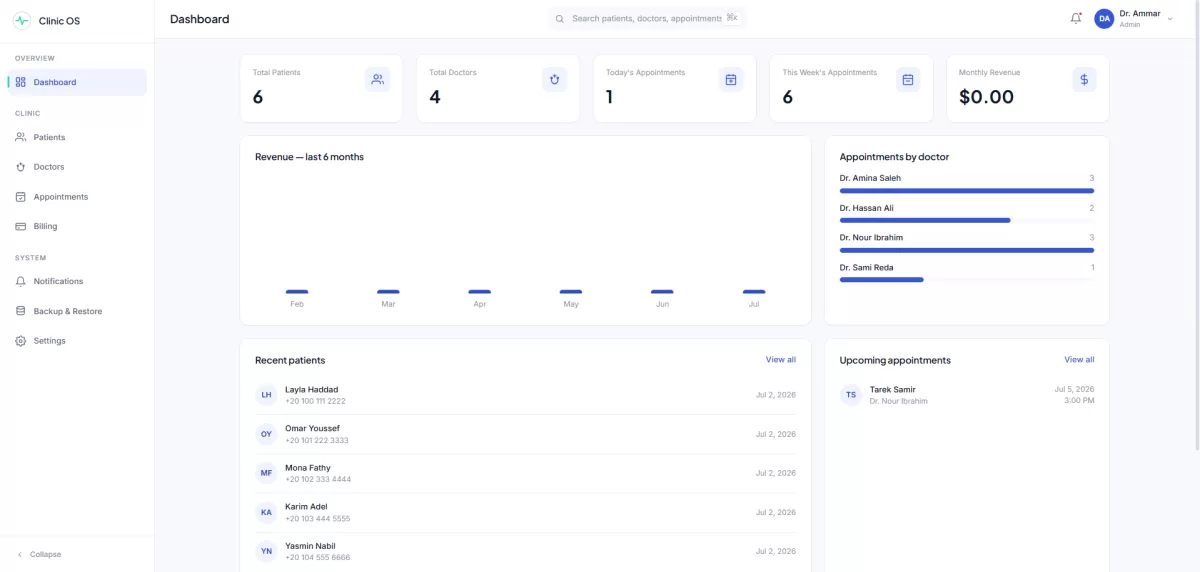Click the Dr. Sami Reda label

coord(867,268)
